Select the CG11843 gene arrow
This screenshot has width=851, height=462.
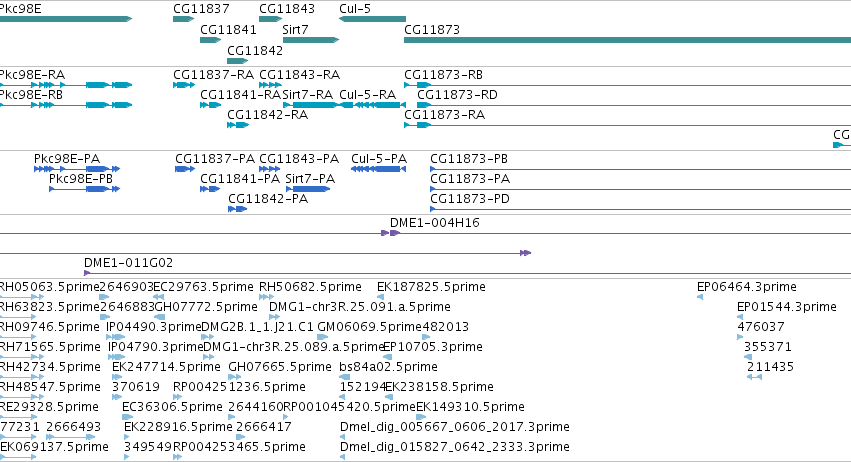tap(270, 19)
